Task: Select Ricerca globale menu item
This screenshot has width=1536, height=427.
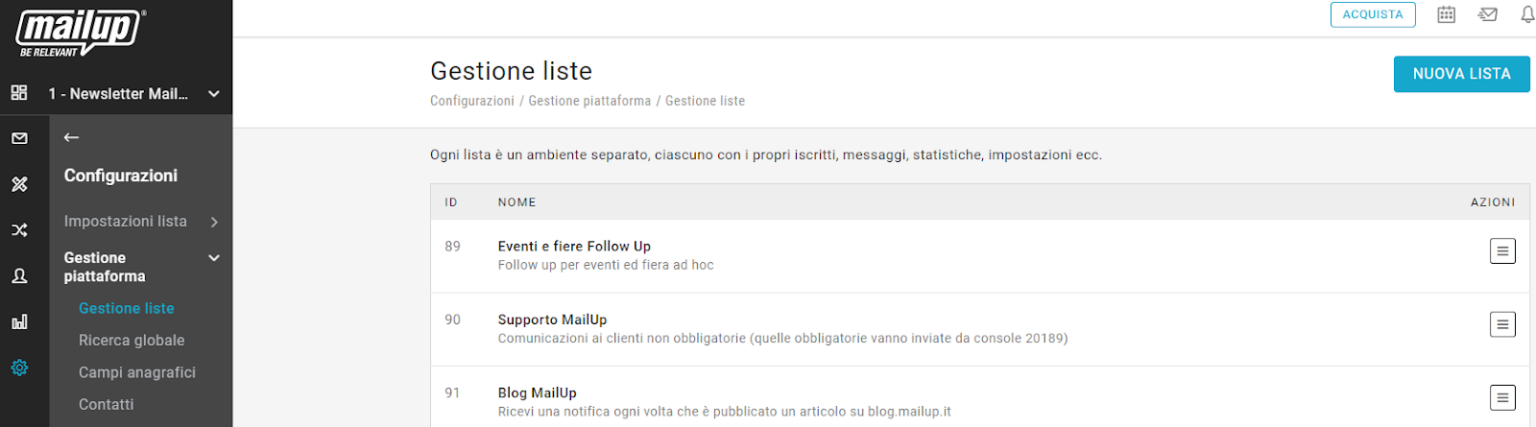Action: pyautogui.click(x=132, y=340)
